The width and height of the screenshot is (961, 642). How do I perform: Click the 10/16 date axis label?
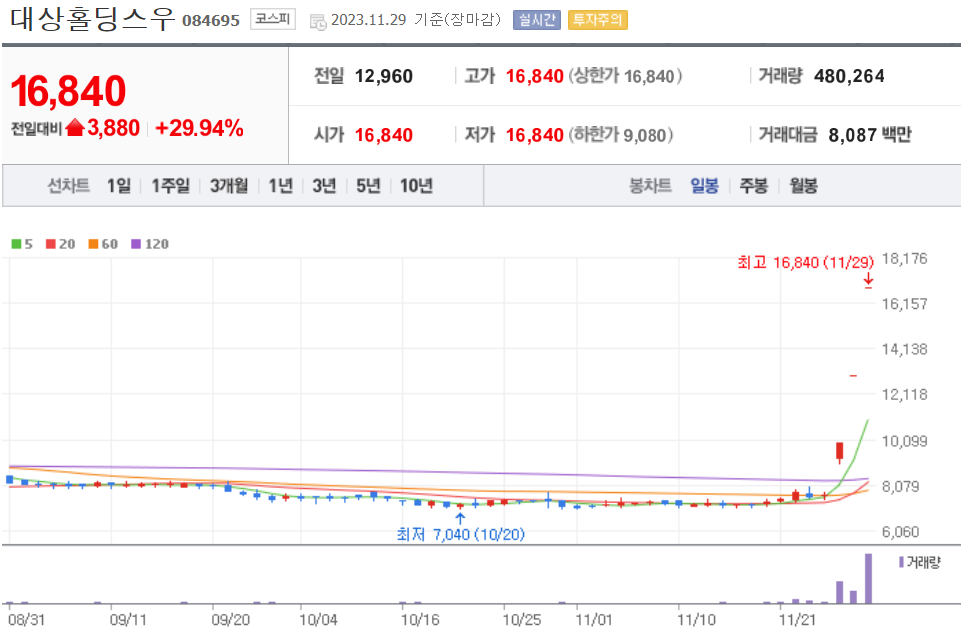click(420, 620)
